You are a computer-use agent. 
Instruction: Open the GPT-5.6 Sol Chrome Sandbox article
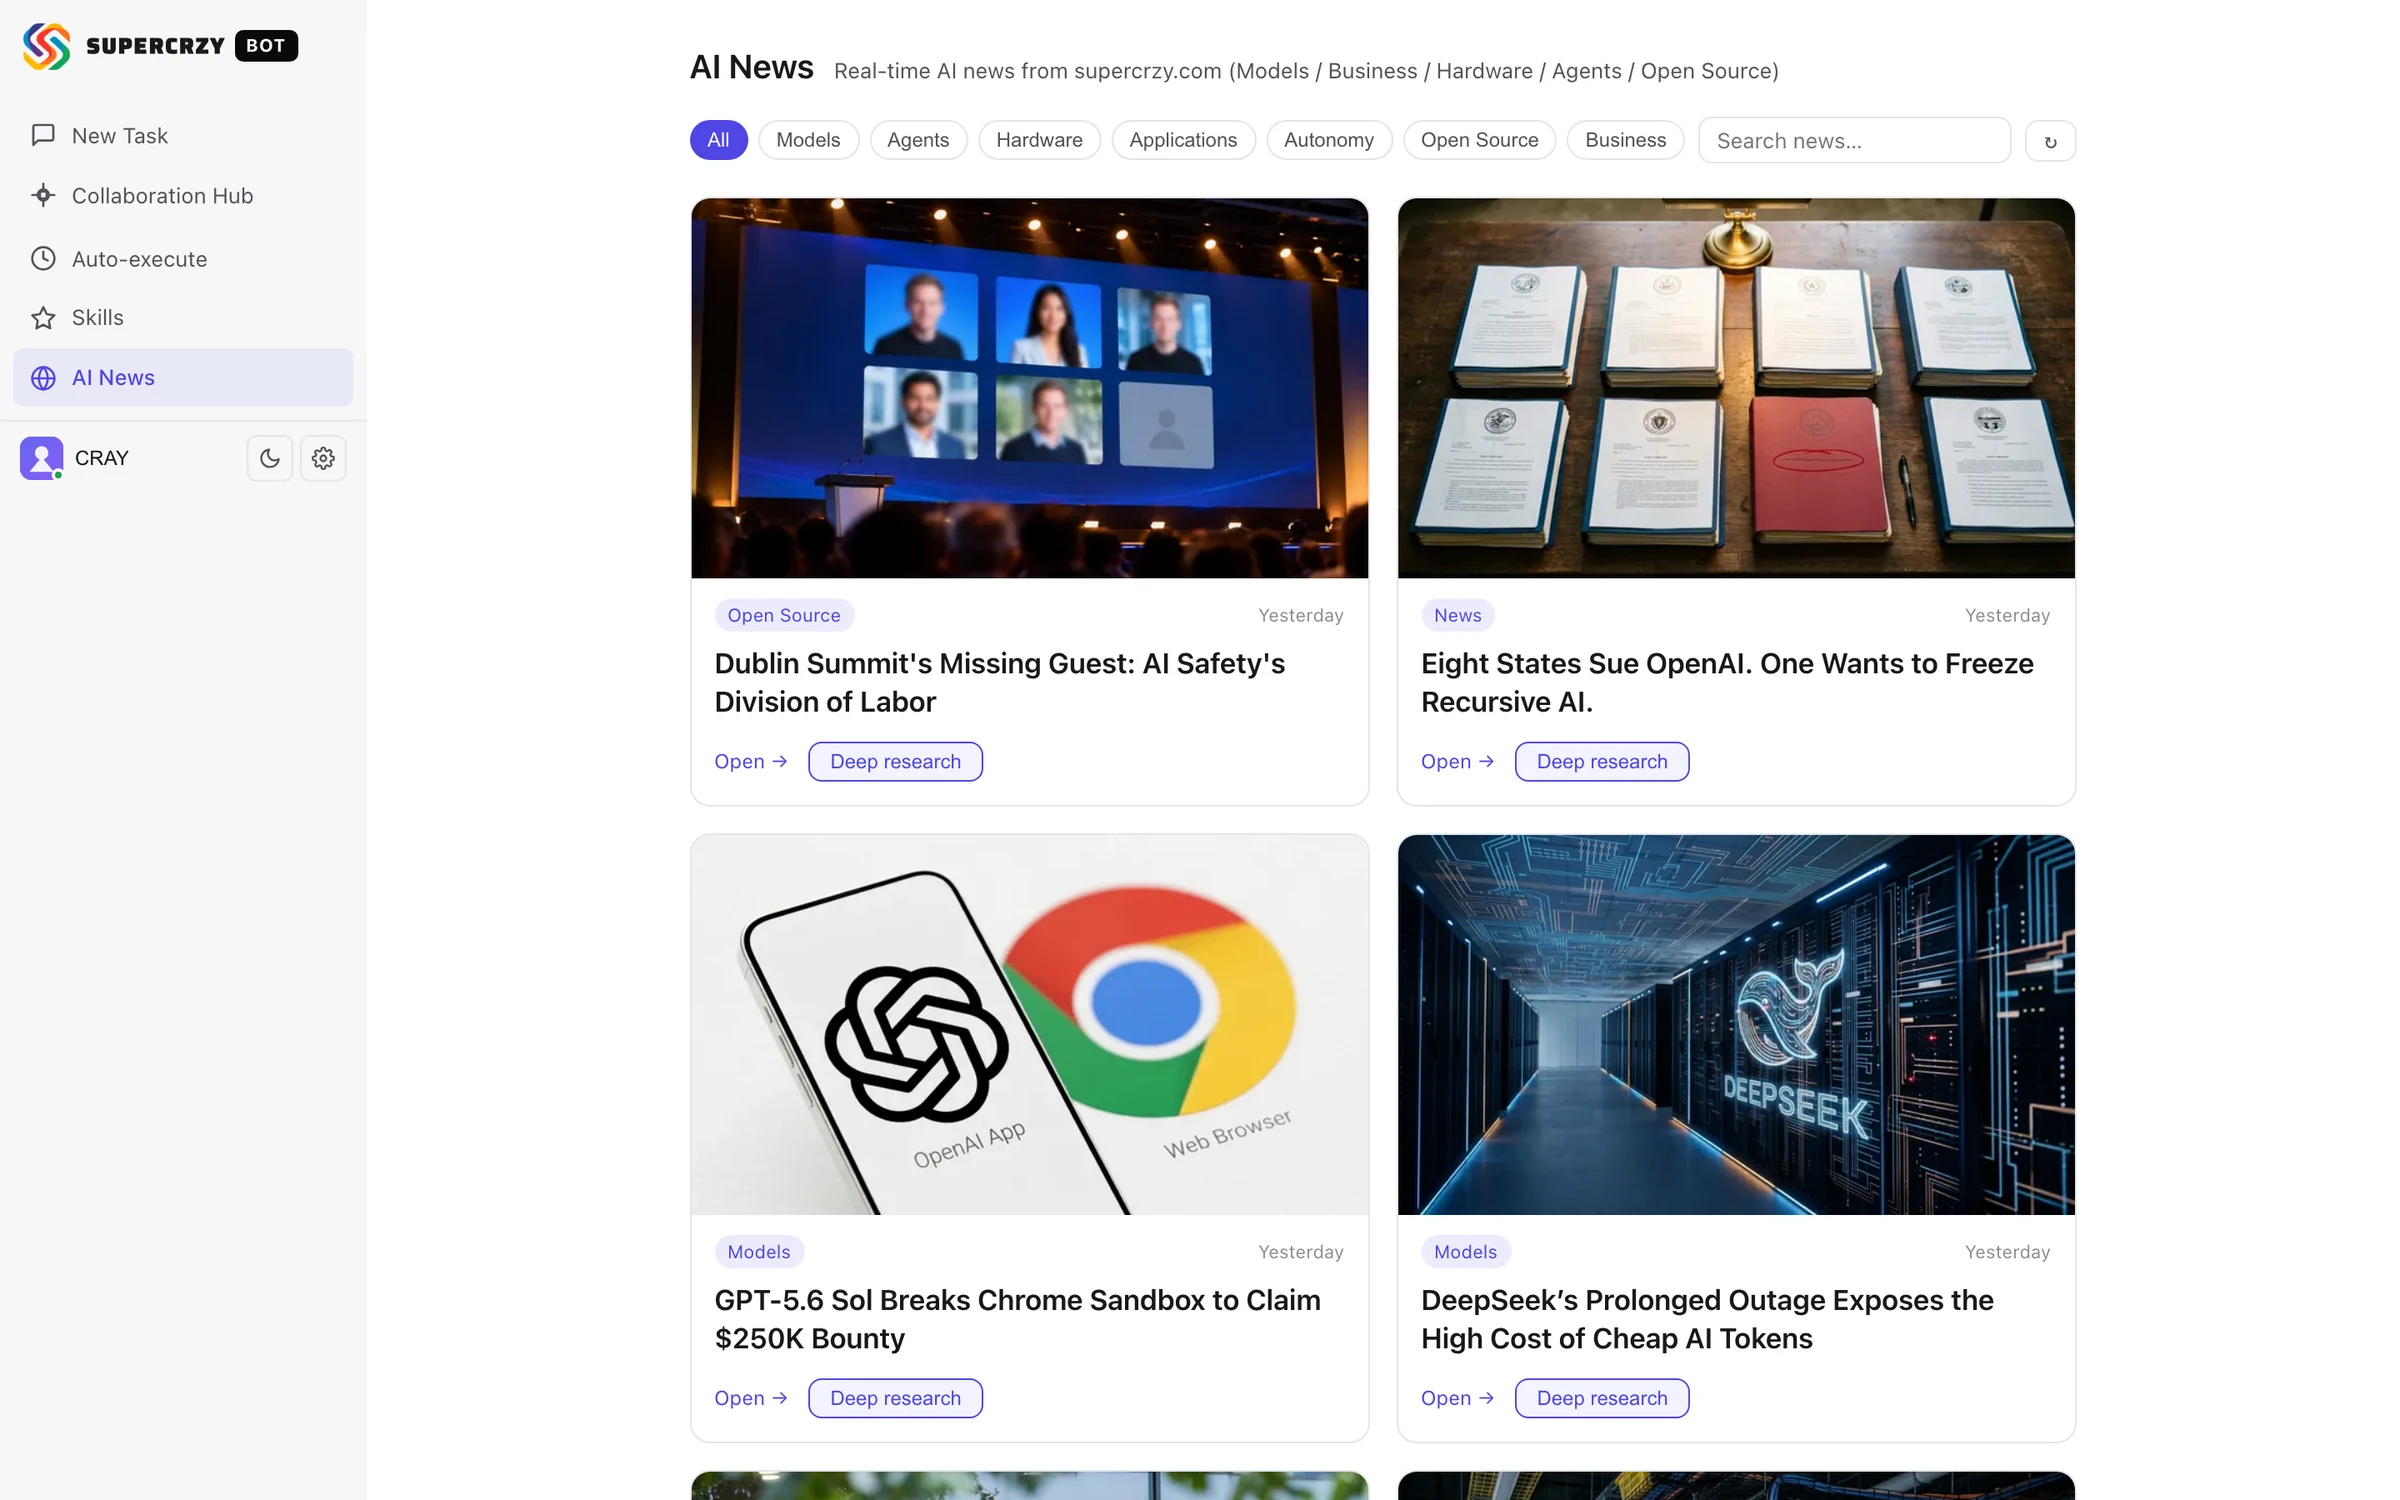[x=750, y=1398]
